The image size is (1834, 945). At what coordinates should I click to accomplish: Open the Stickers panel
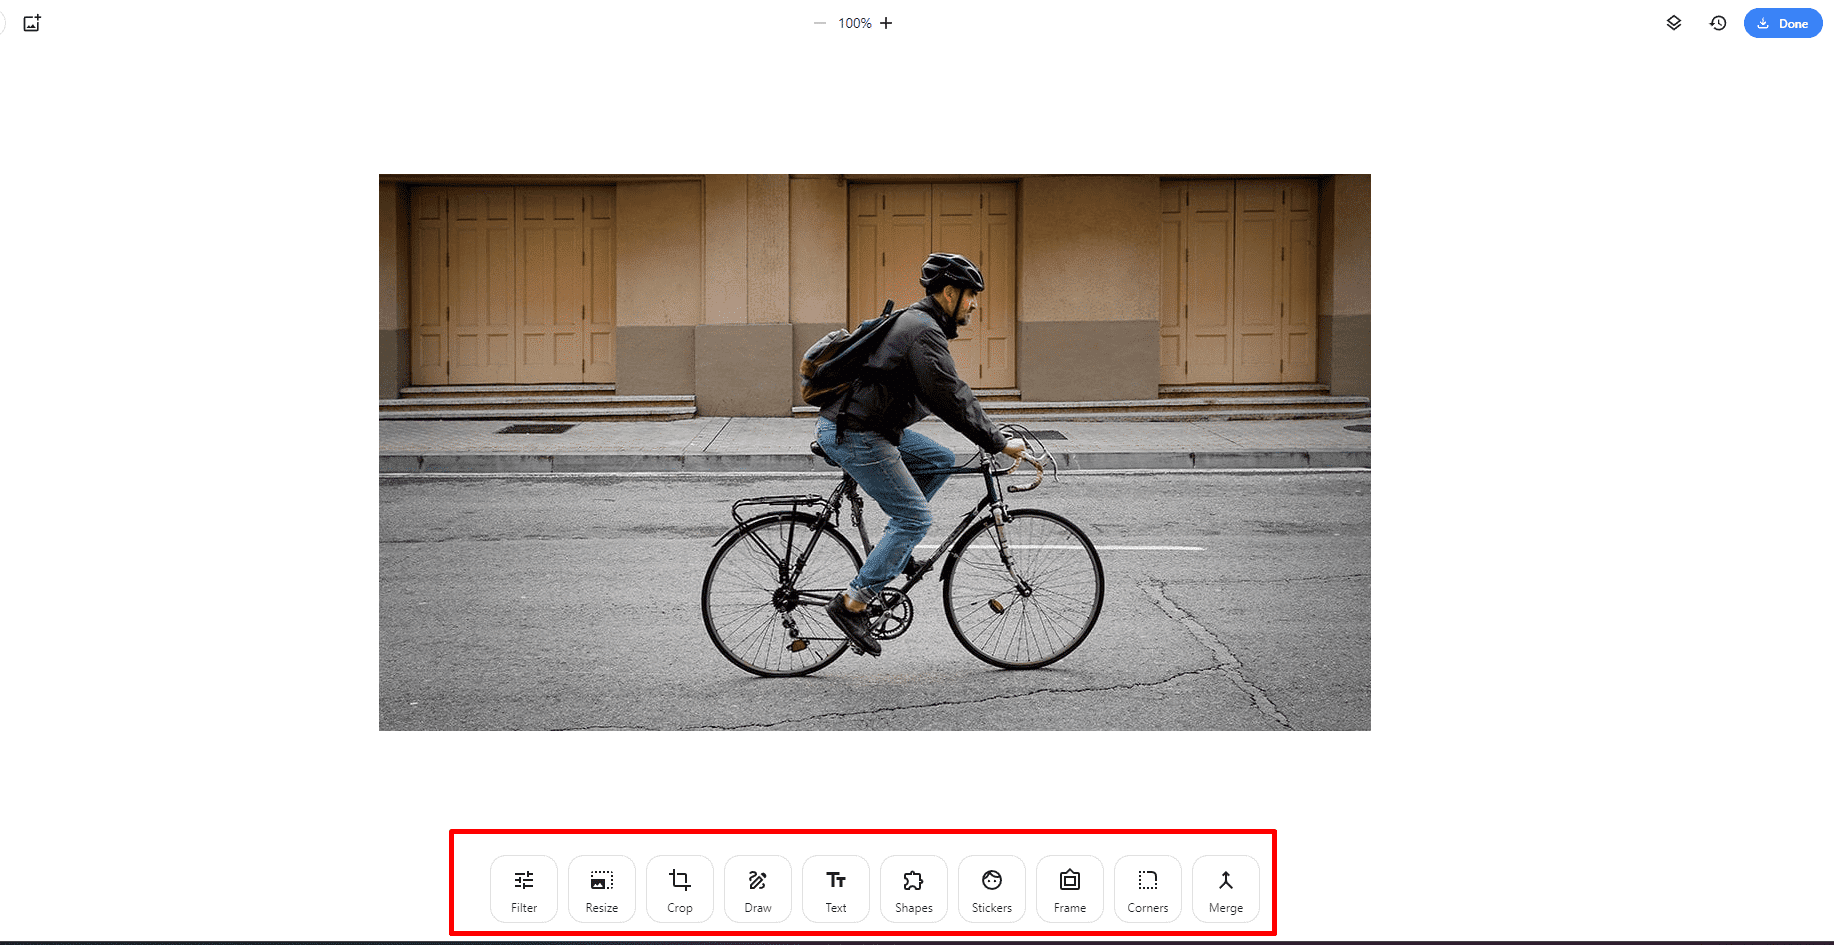tap(992, 888)
